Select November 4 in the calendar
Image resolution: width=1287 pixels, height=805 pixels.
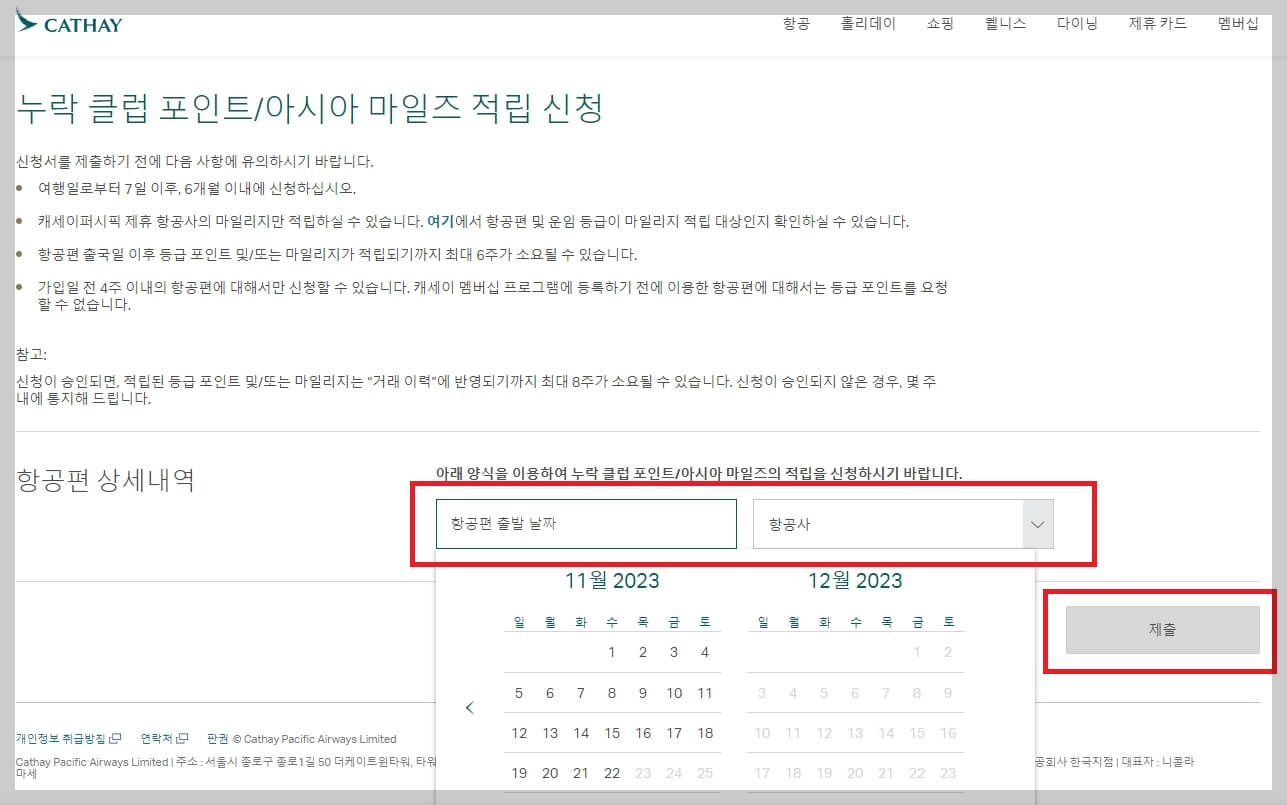pos(705,652)
